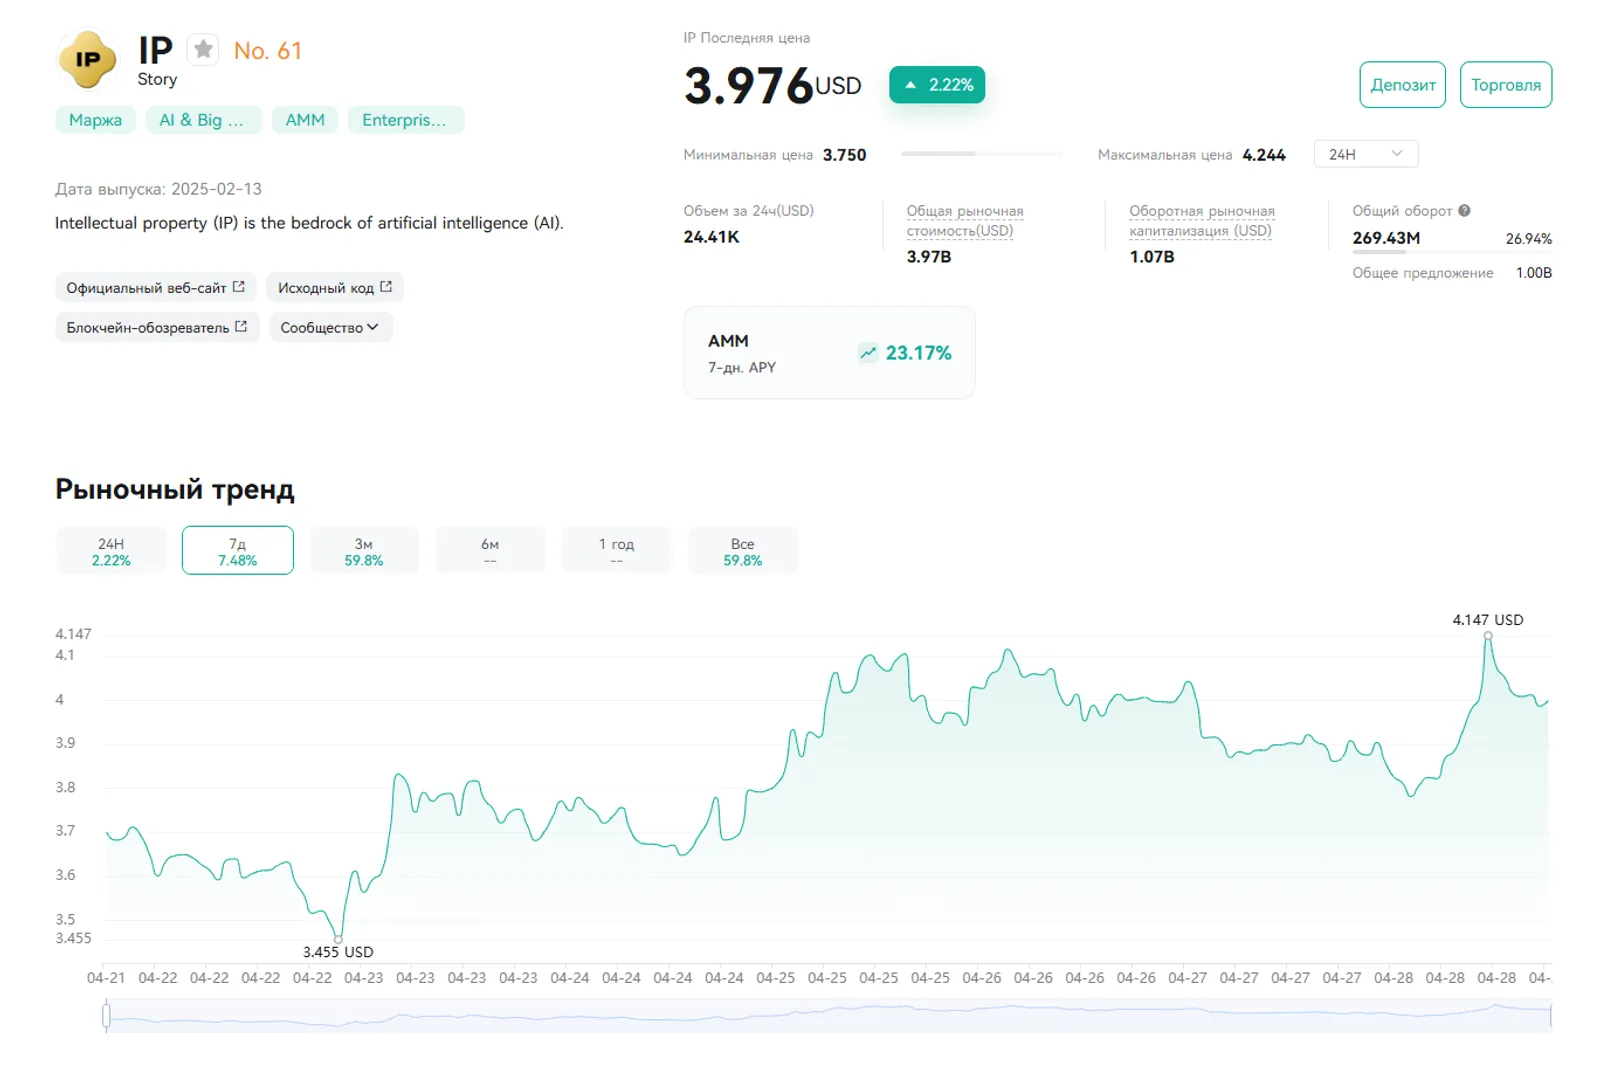The height and width of the screenshot is (1071, 1600).
Task: Select the 24H market trend range
Action: coord(111,551)
